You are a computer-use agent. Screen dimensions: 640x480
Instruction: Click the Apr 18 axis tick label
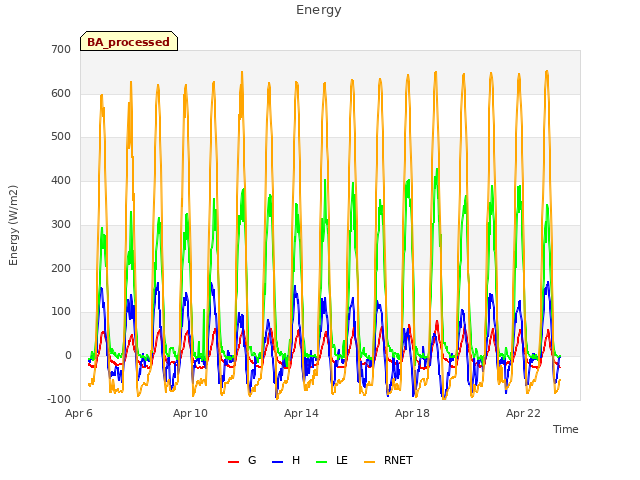[412, 413]
